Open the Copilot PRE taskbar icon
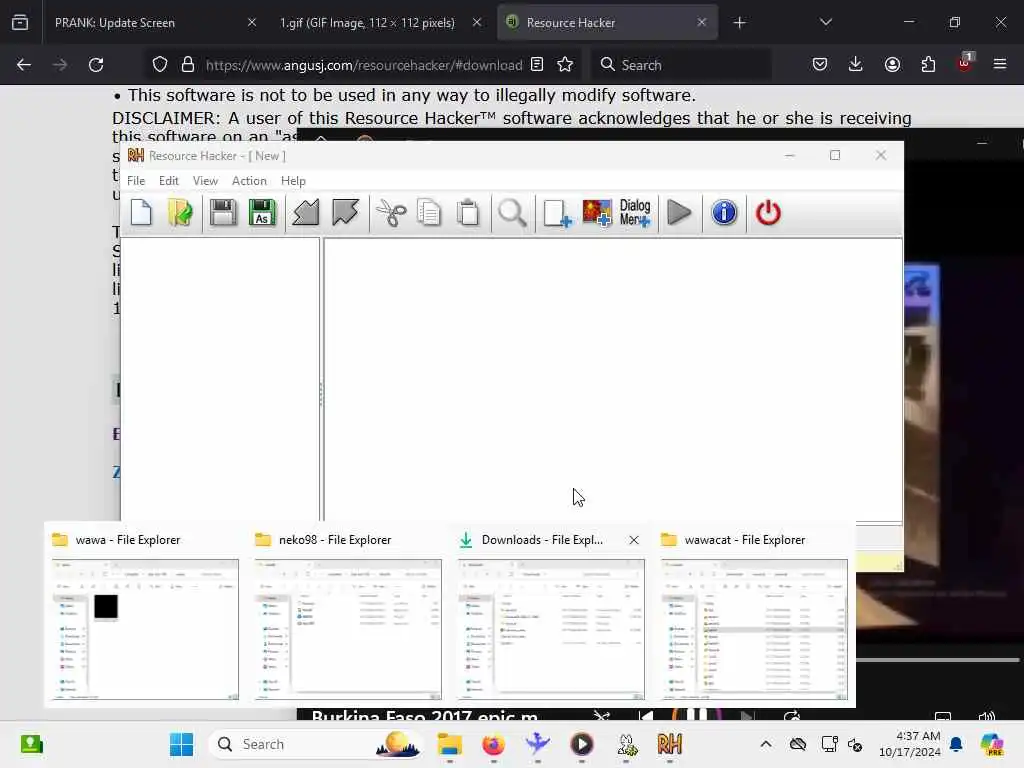Screen dimensions: 1024x768 (992, 744)
